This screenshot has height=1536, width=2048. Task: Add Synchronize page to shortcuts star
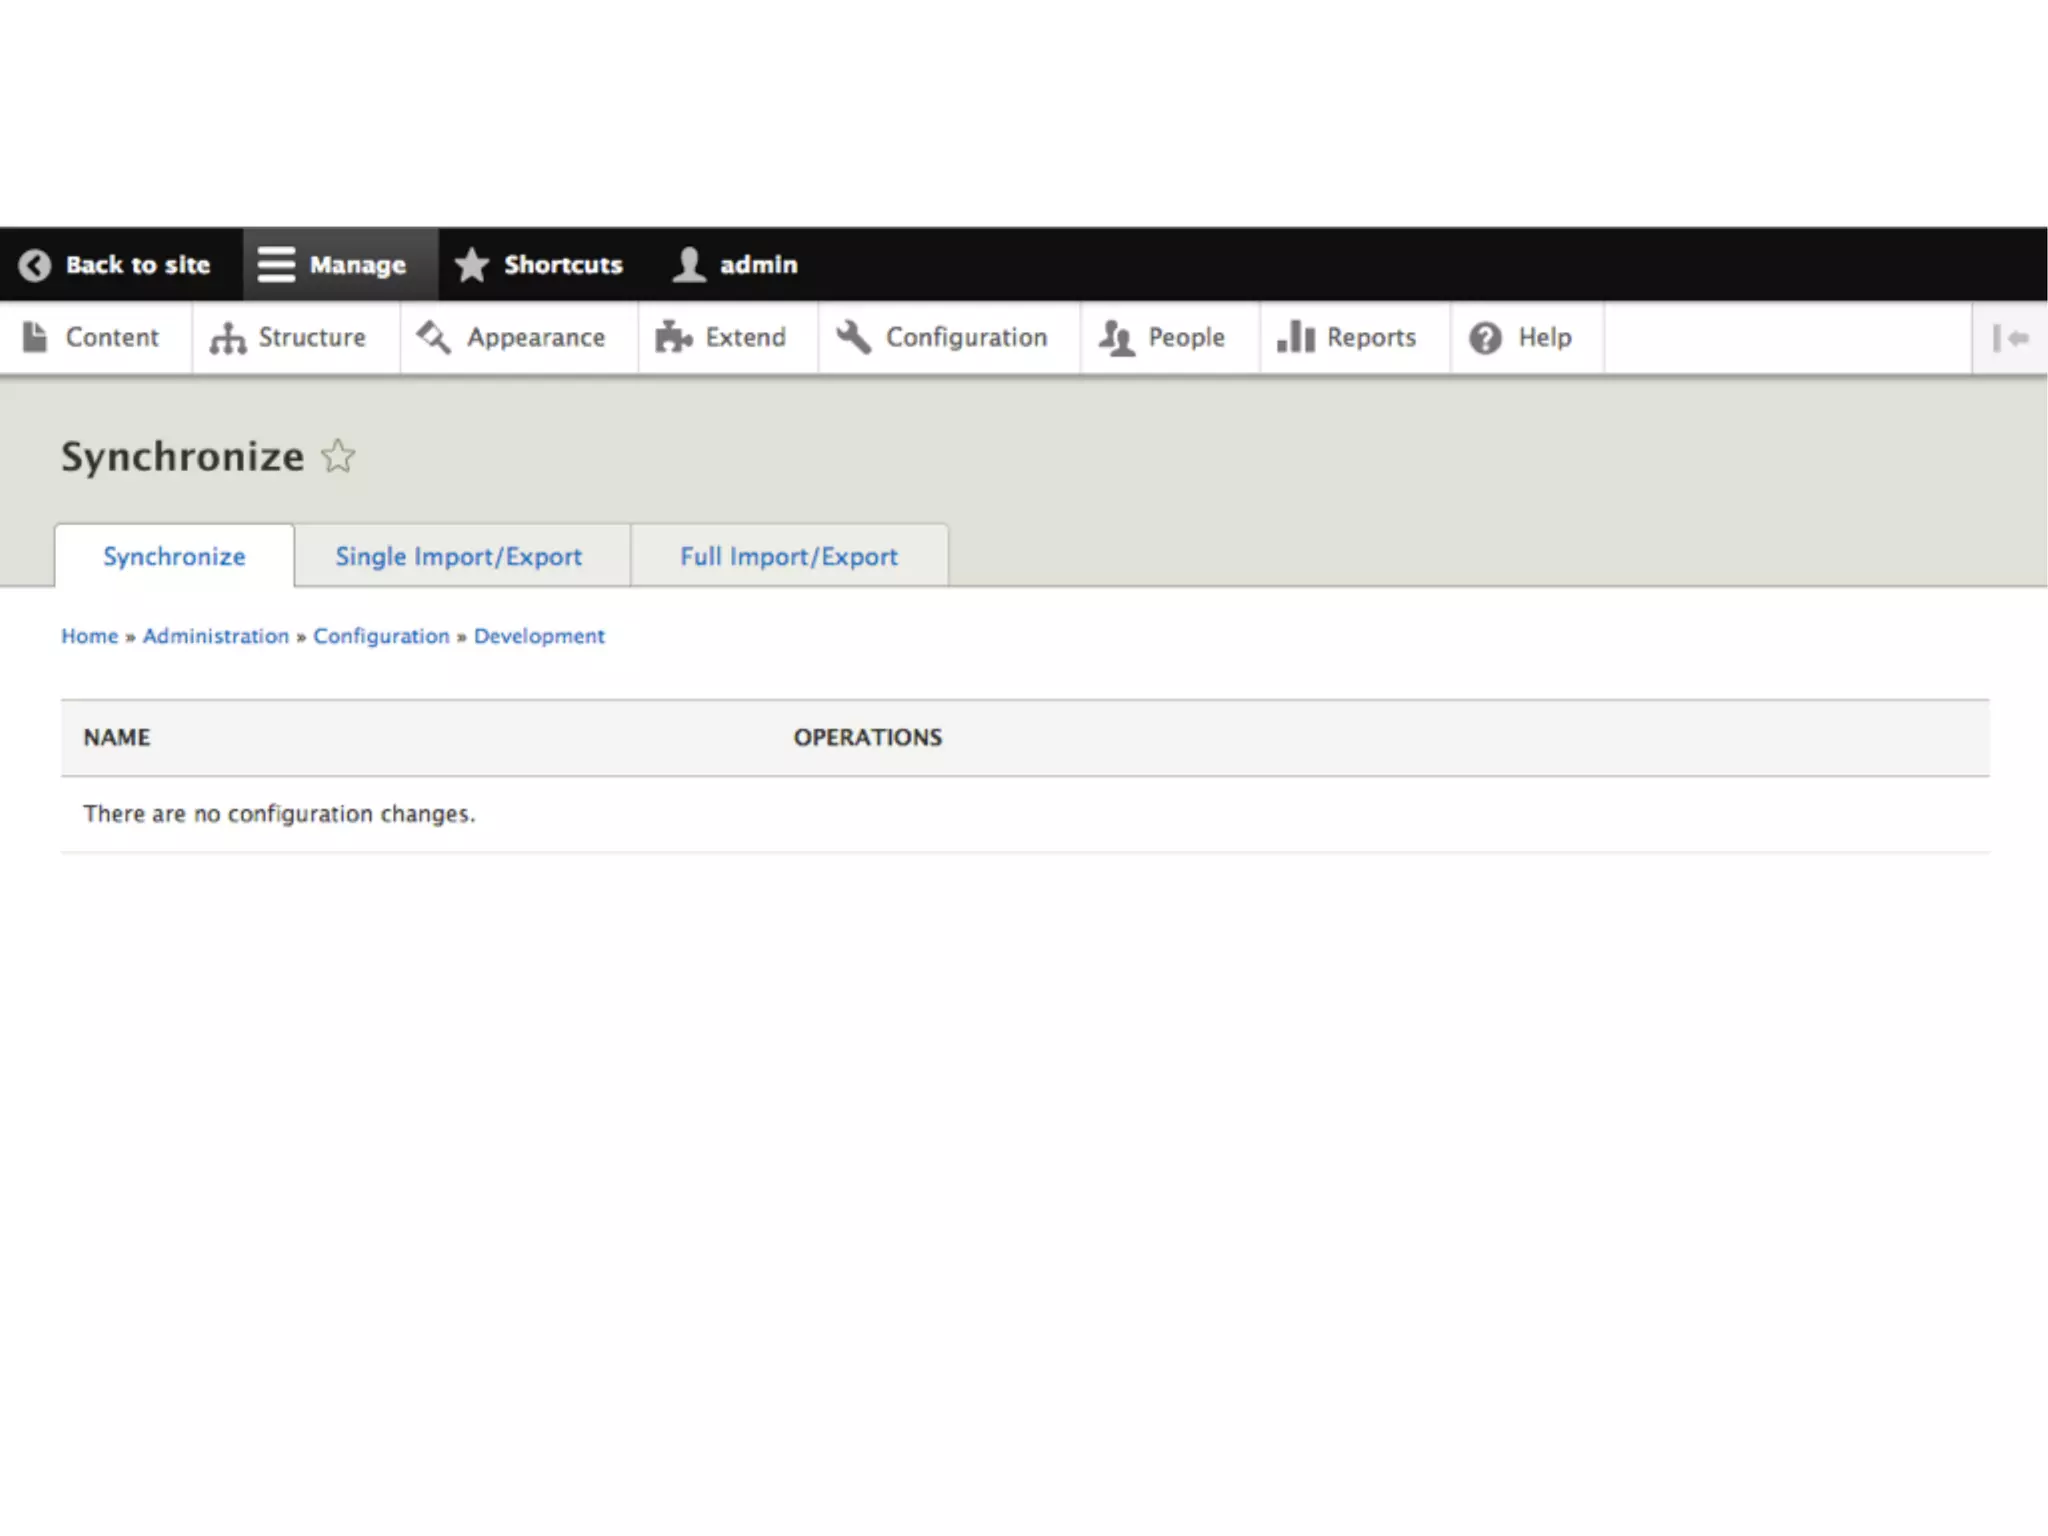point(338,457)
